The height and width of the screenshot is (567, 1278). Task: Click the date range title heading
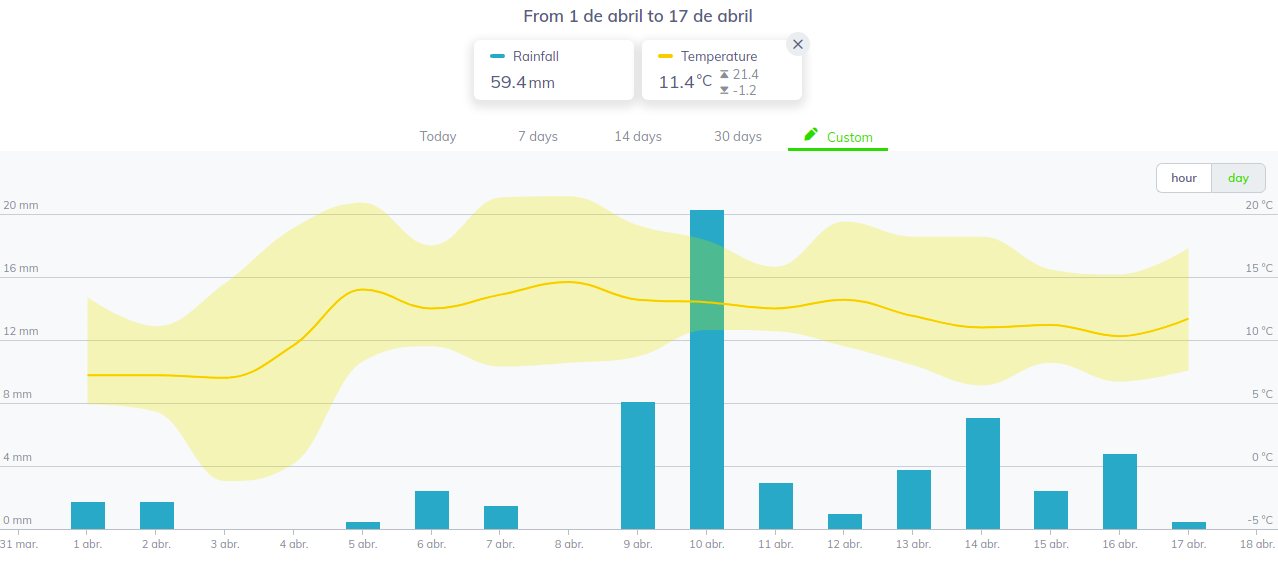639,16
